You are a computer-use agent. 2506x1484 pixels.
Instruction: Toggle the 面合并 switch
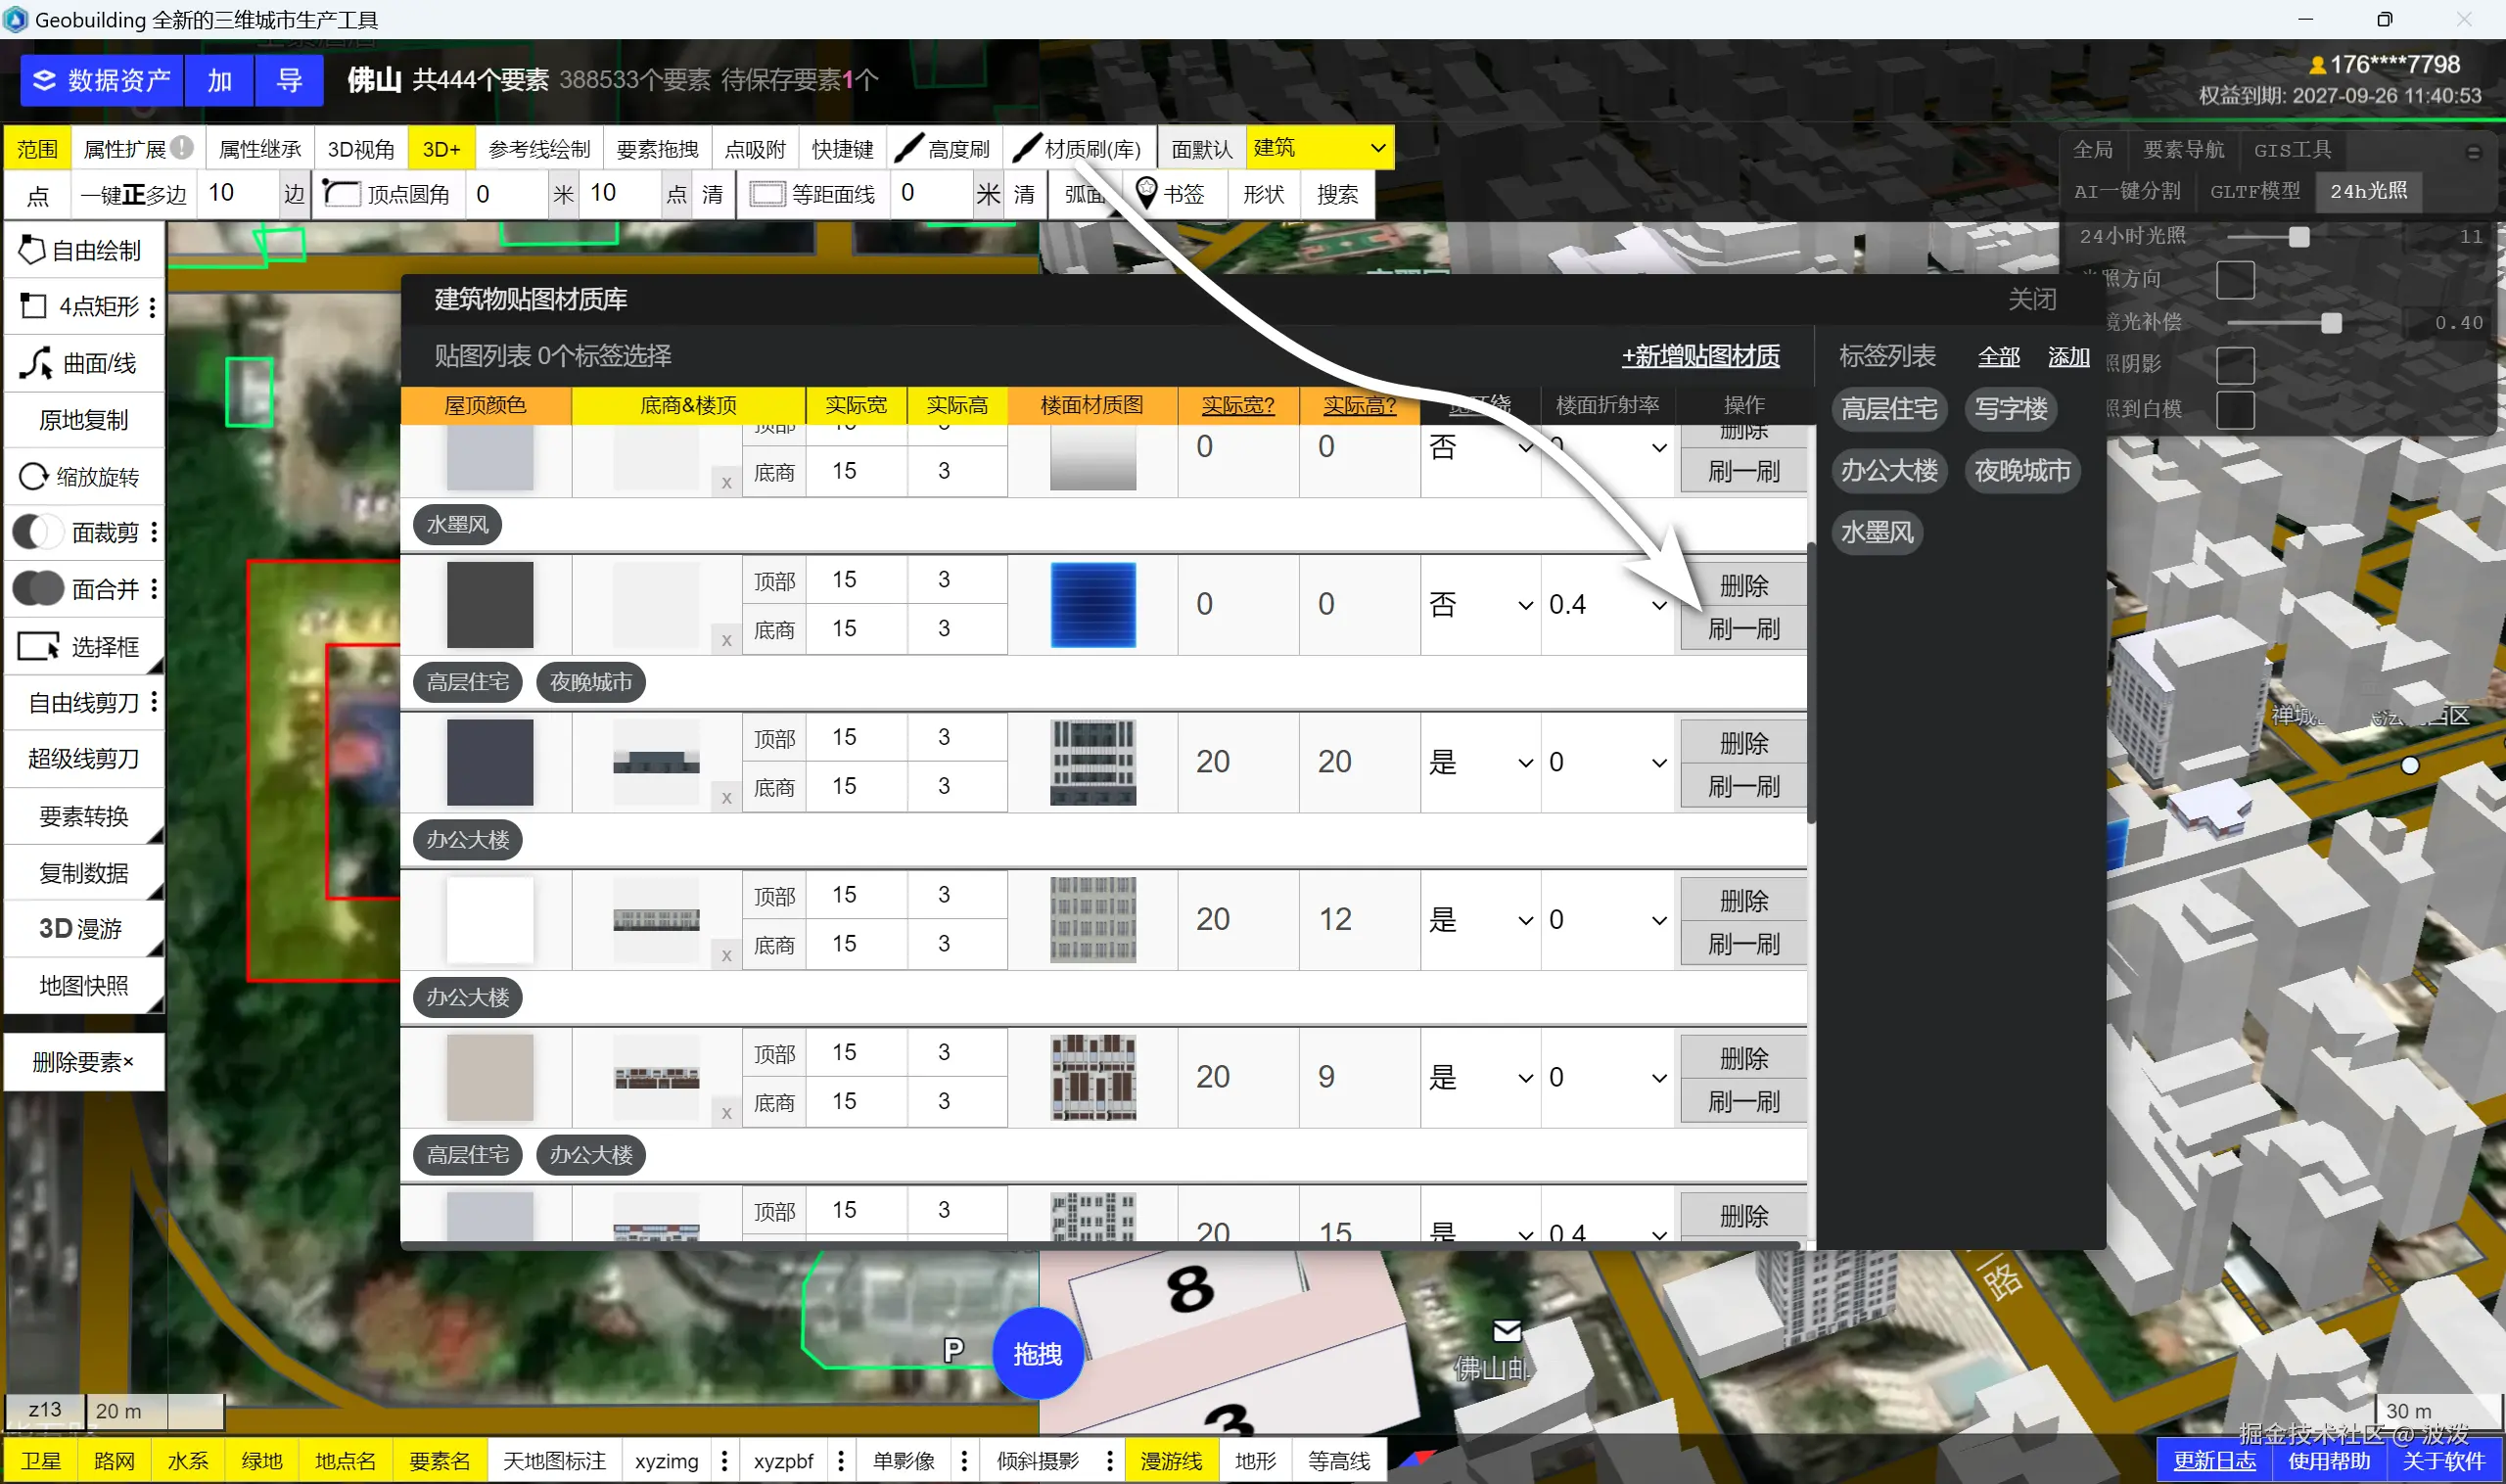(x=38, y=589)
